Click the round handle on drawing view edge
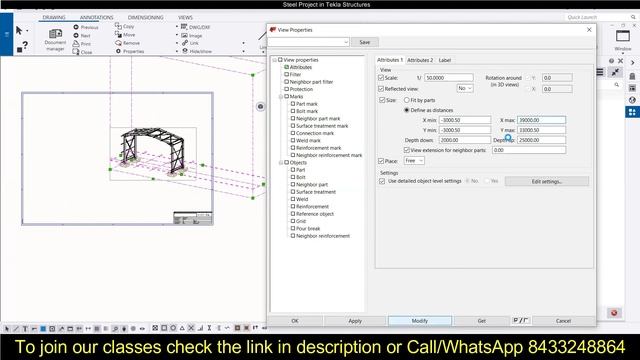640x360 pixels. [260, 107]
